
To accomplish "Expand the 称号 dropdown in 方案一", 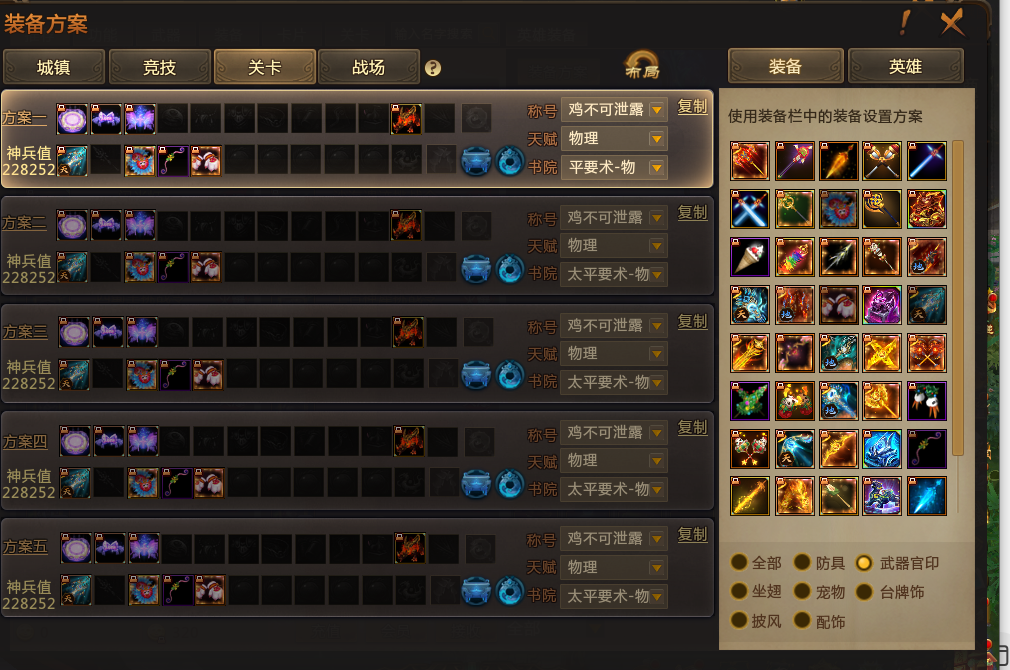I will click(614, 110).
